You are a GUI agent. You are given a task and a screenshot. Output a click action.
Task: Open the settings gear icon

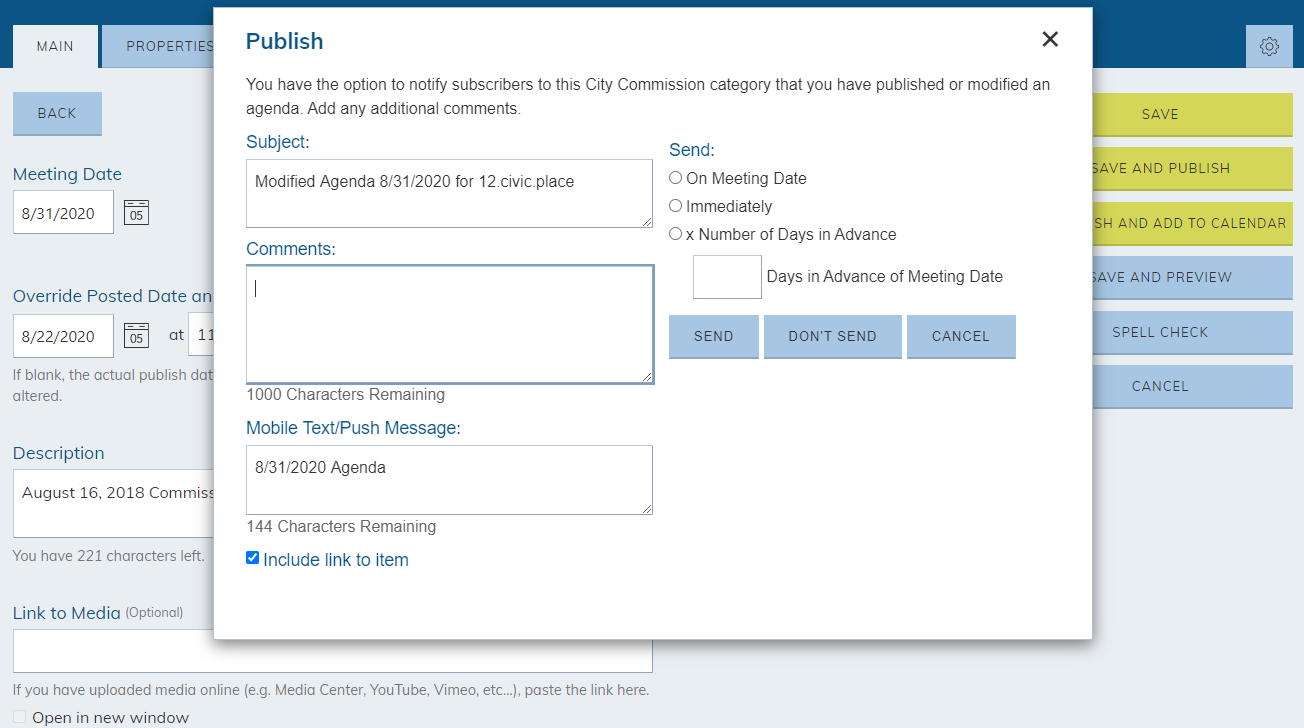click(x=1269, y=46)
